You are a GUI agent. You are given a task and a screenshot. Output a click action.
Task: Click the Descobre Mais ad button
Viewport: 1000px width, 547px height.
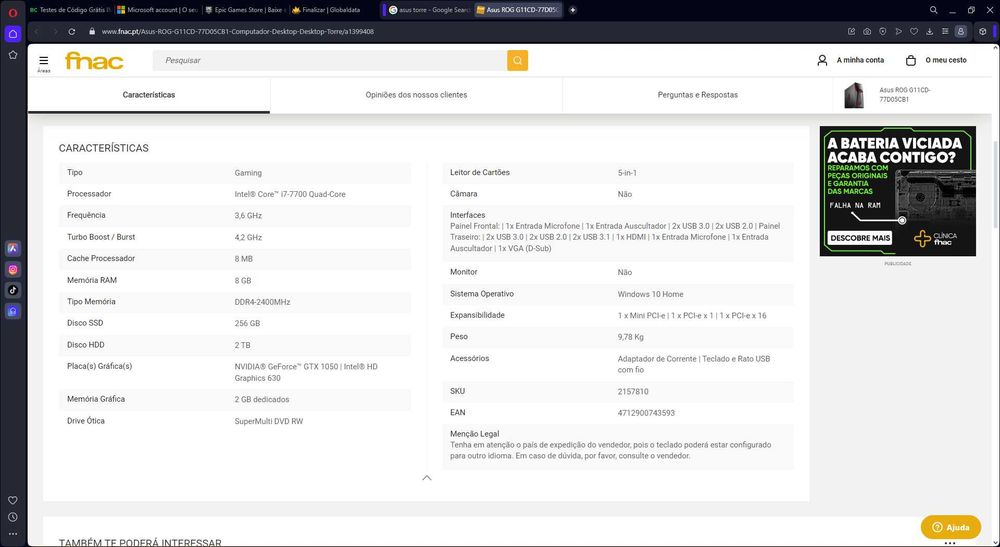(x=860, y=238)
